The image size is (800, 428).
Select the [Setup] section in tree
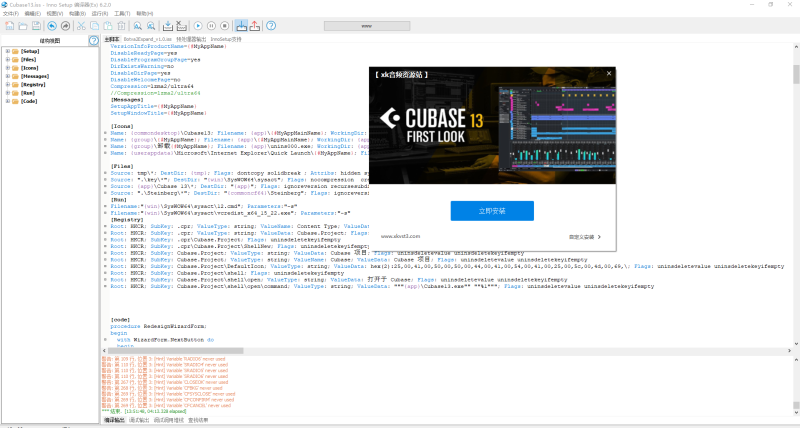[30, 51]
